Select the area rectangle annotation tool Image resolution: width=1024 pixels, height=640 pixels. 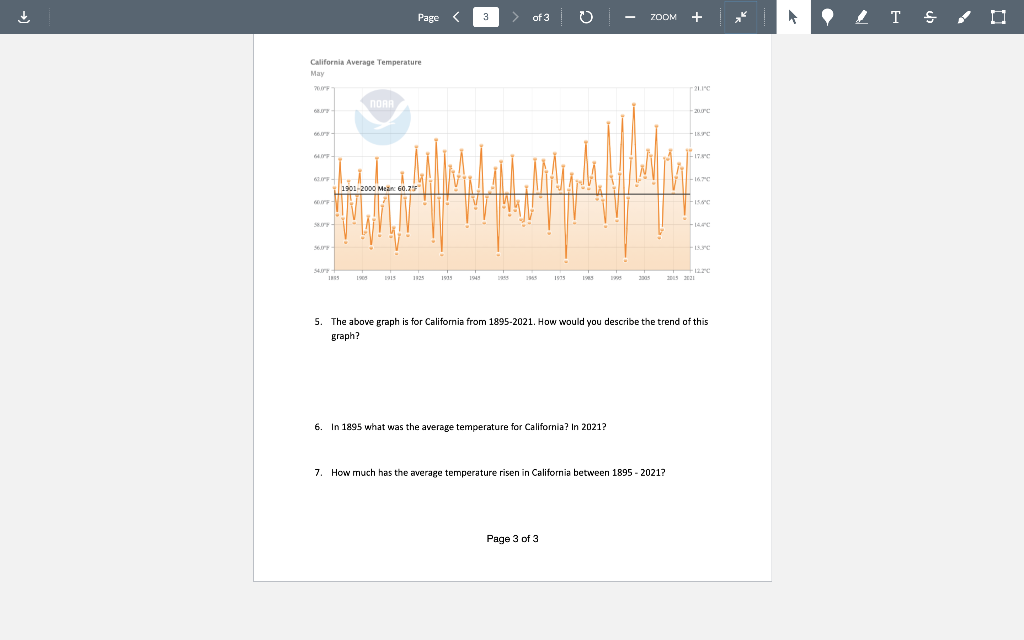[998, 17]
